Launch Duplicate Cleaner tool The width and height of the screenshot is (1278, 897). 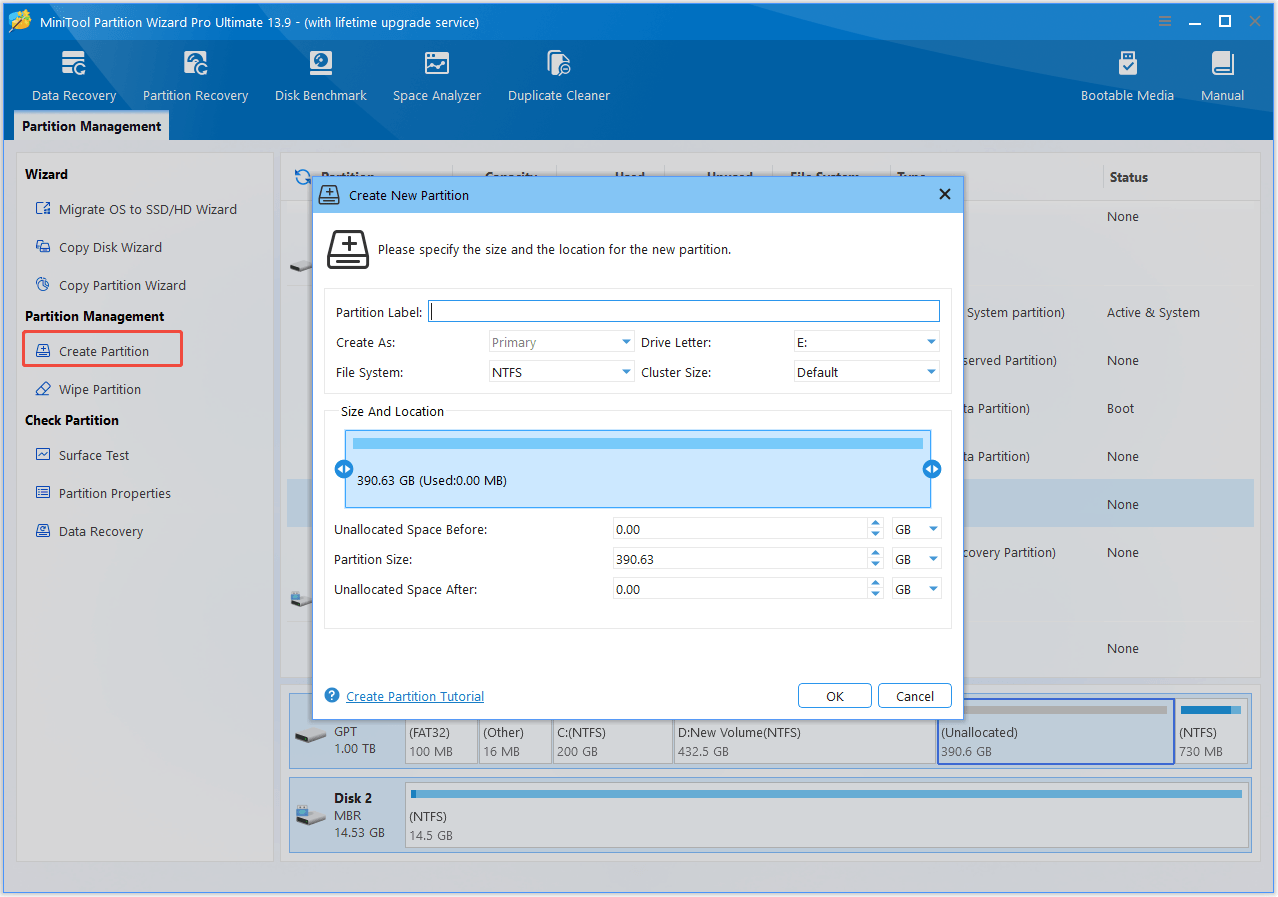point(559,76)
